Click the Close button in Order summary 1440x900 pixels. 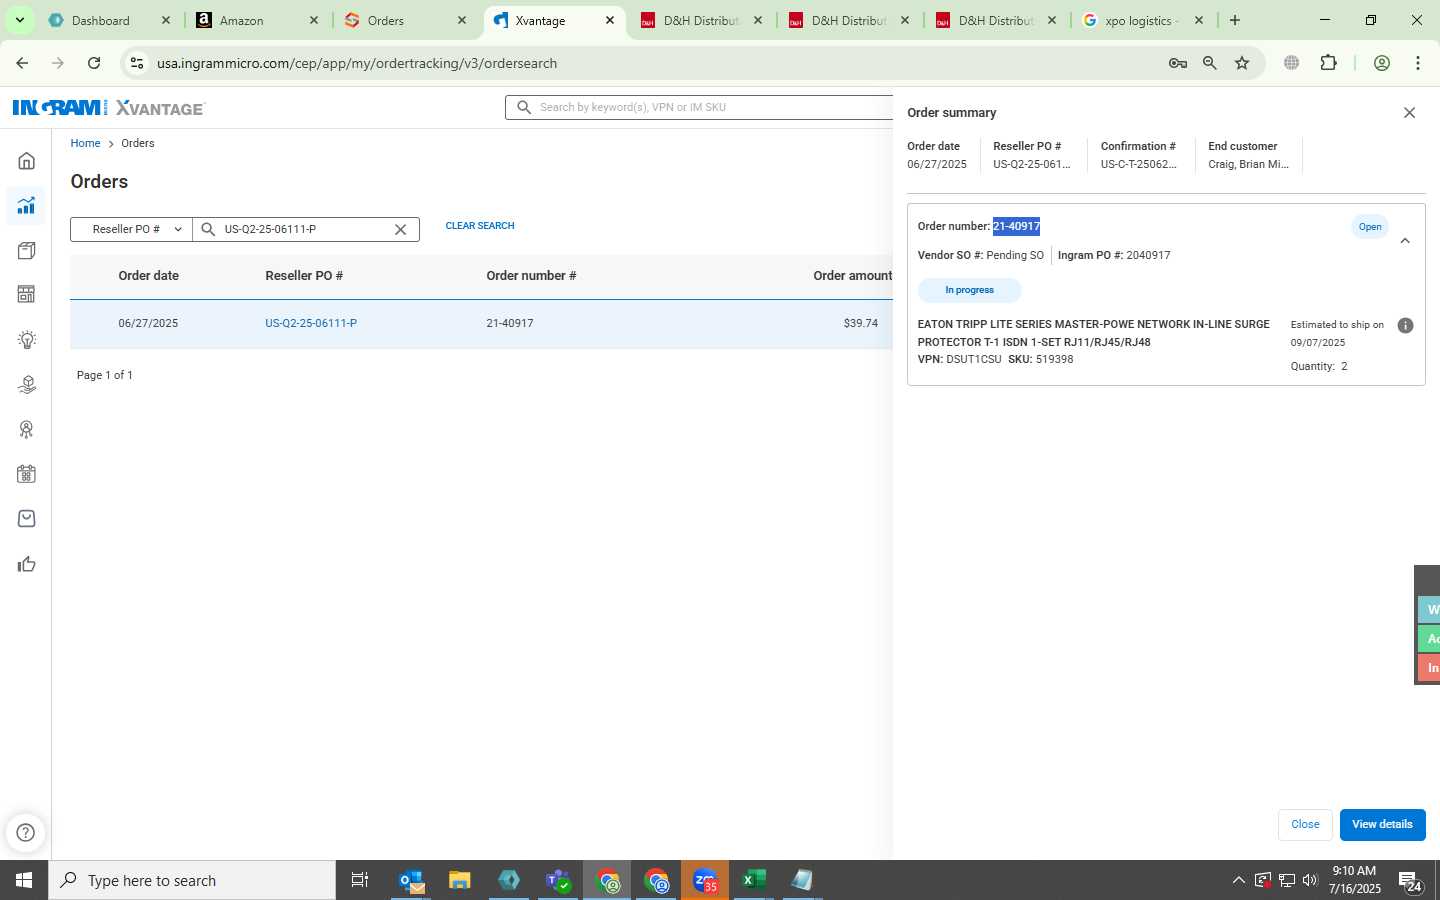(x=1305, y=824)
